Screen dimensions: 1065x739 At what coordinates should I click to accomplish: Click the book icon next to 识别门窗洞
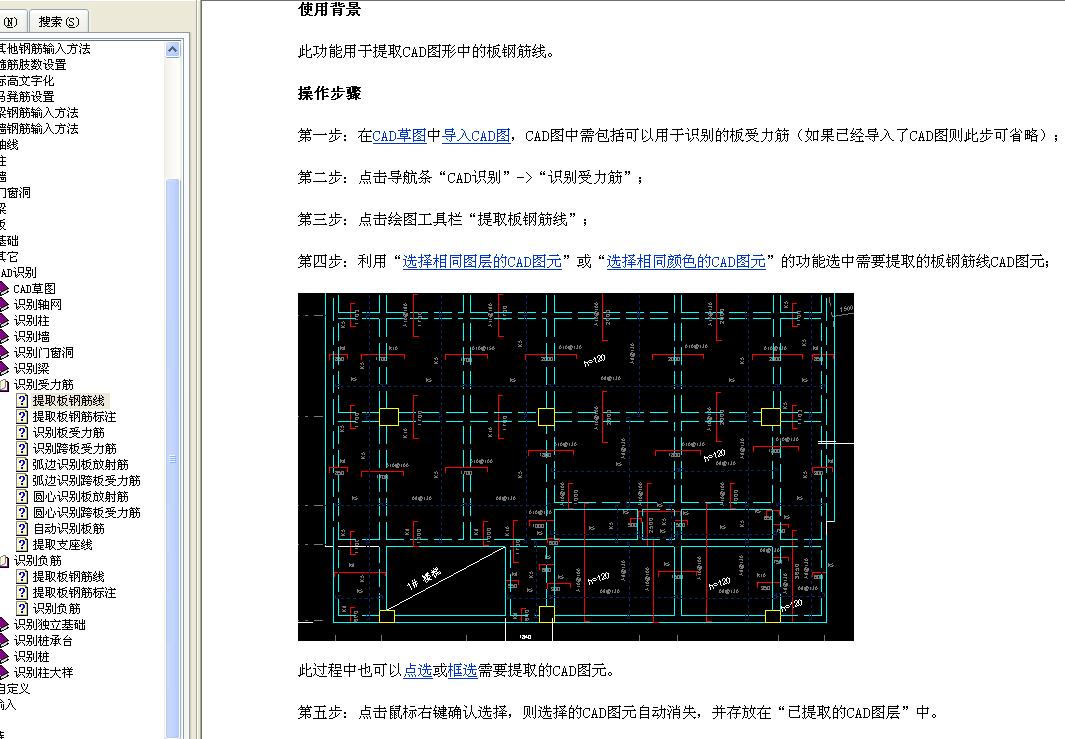(x=4, y=353)
